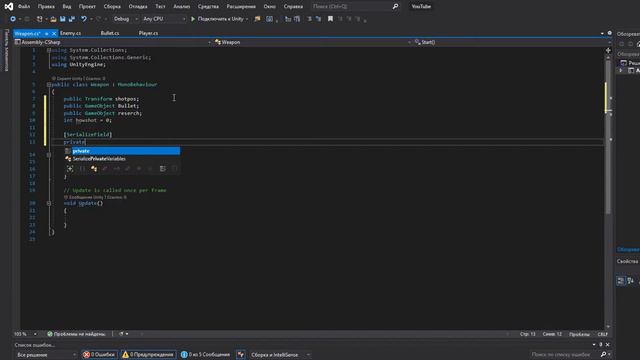
Task: Open the Вид menu
Action: coord(67,7)
